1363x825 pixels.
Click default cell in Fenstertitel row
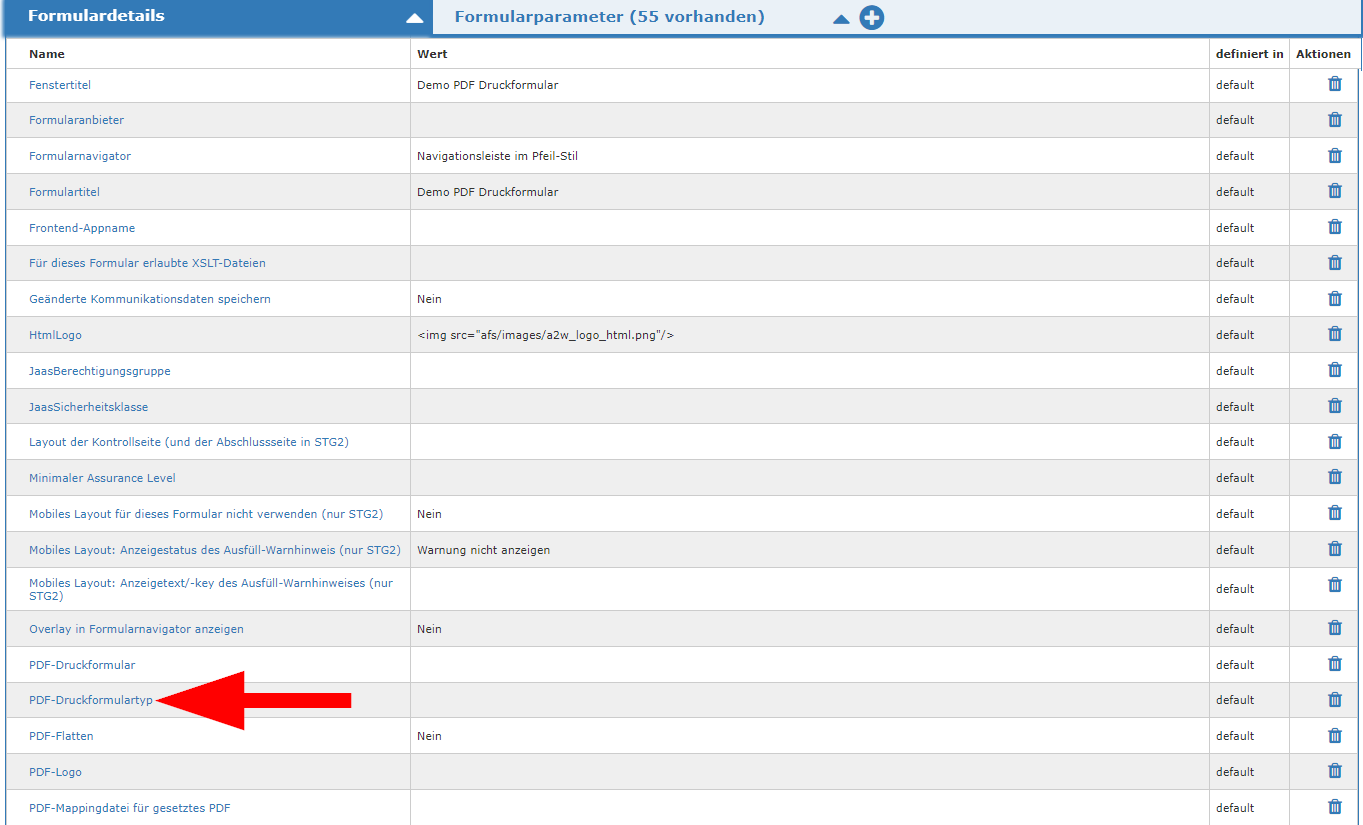pos(1235,85)
